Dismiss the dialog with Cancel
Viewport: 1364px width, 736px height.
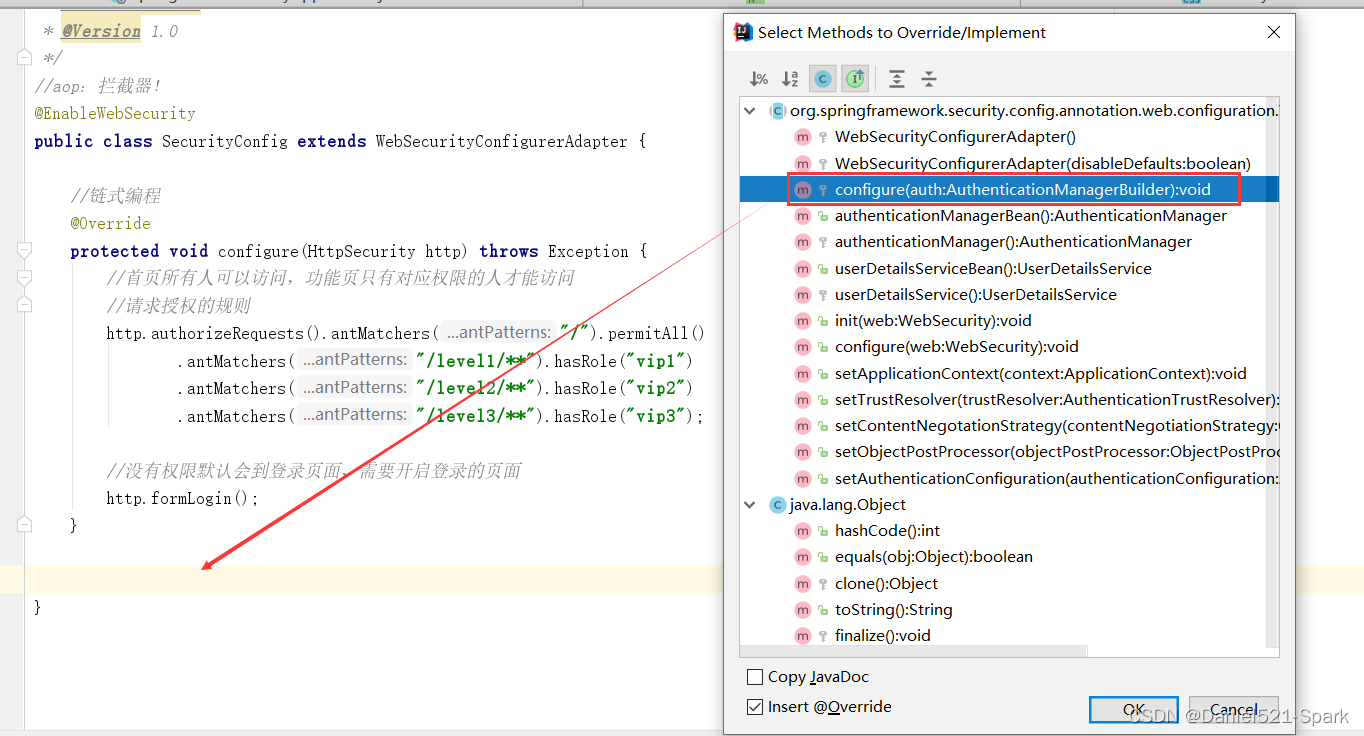click(x=1234, y=709)
